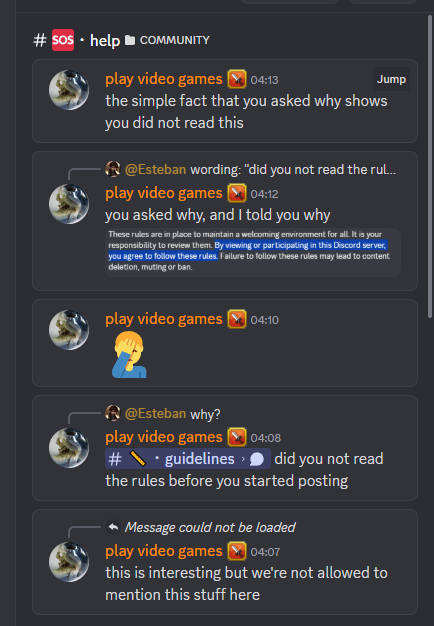Click the speech bubble icon in guidelines link

click(257, 459)
